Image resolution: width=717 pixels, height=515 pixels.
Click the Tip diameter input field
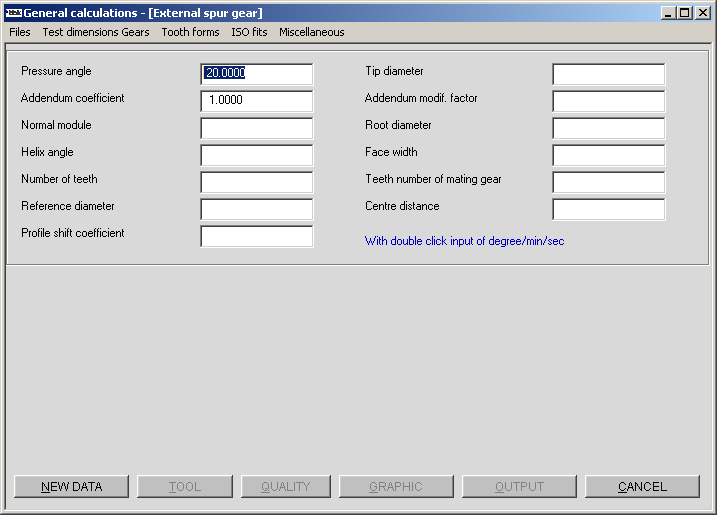(608, 74)
